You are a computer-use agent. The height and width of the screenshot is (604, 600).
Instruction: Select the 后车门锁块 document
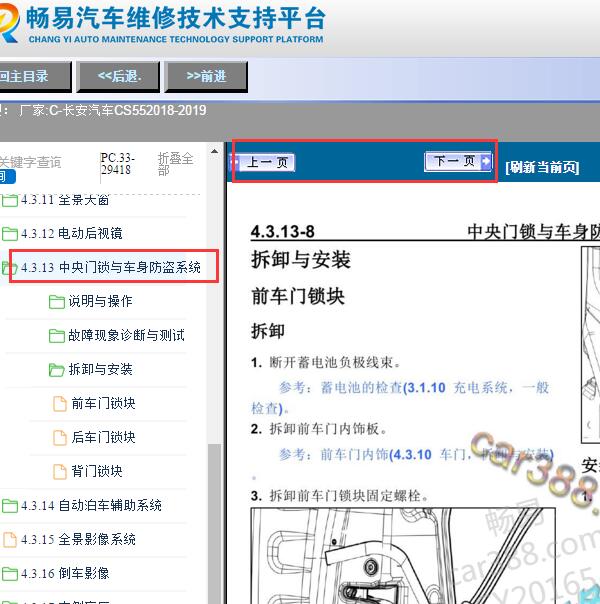(103, 437)
